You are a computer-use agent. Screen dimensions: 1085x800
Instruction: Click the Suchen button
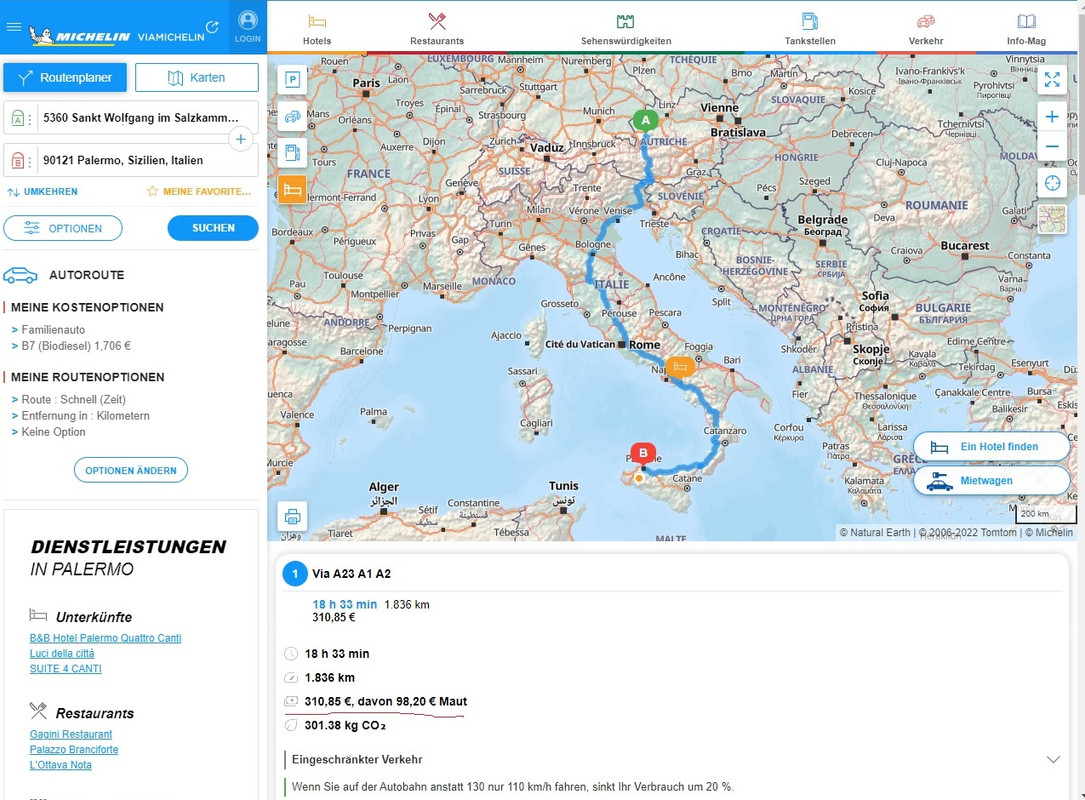(x=213, y=228)
